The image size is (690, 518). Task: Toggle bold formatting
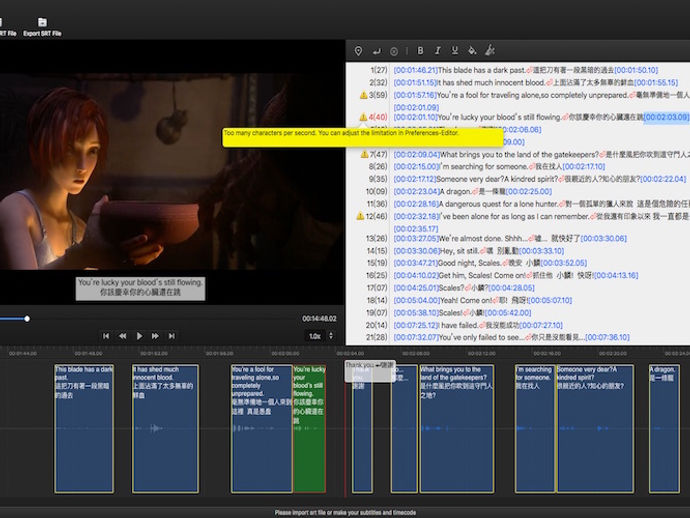tap(420, 51)
